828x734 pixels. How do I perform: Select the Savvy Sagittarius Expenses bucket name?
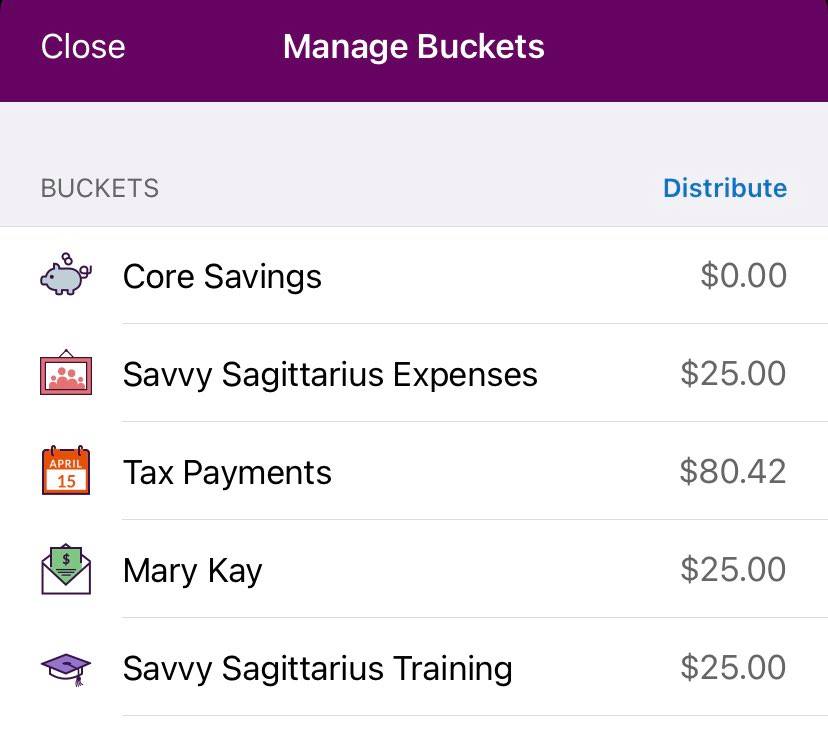tap(330, 374)
